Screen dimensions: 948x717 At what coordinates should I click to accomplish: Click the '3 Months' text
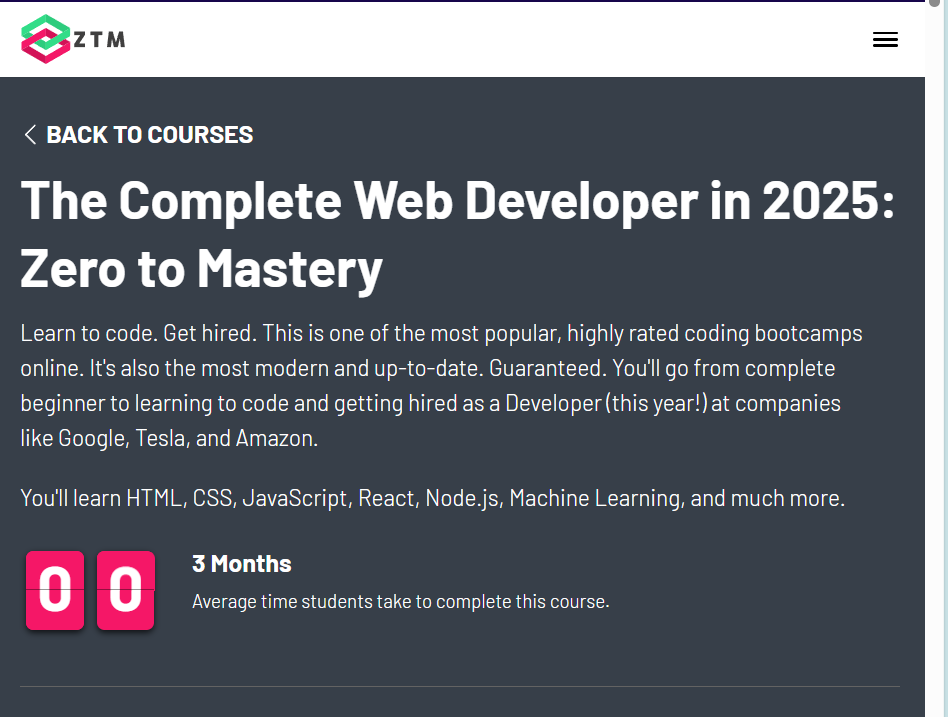[x=242, y=563]
